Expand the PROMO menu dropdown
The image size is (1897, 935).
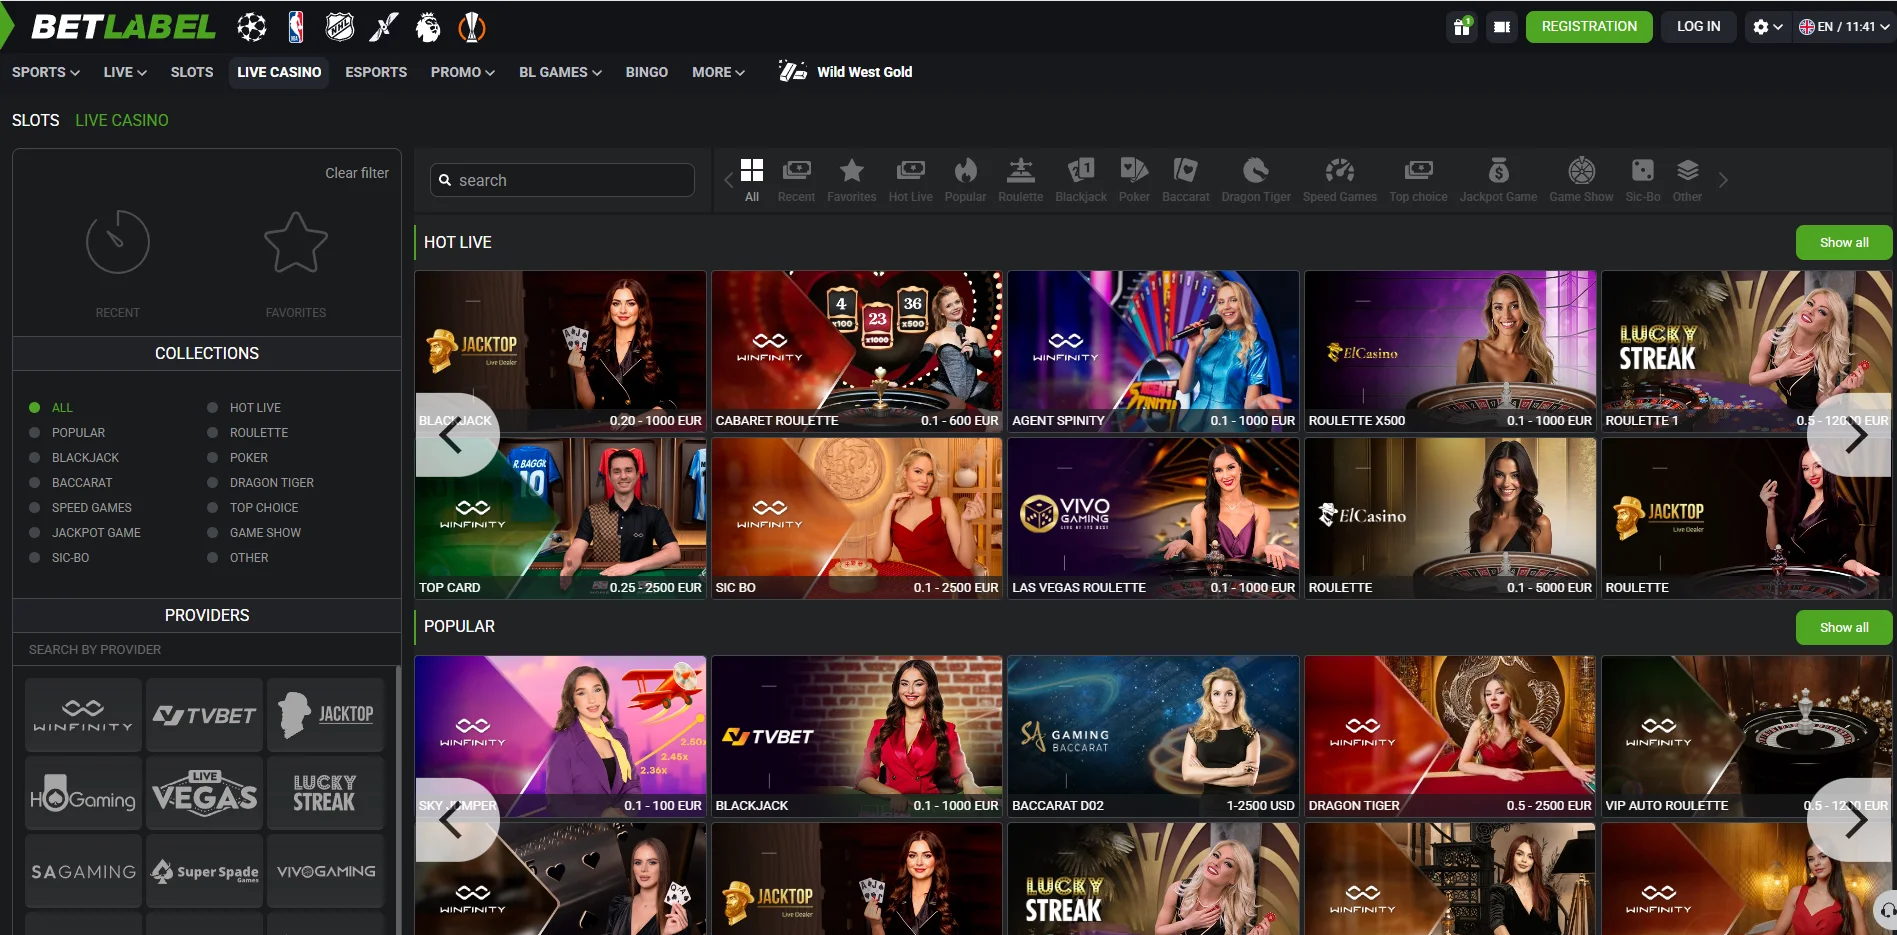coord(463,72)
